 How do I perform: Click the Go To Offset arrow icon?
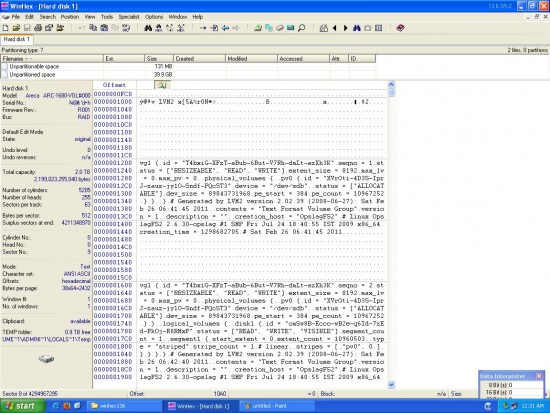[x=203, y=28]
